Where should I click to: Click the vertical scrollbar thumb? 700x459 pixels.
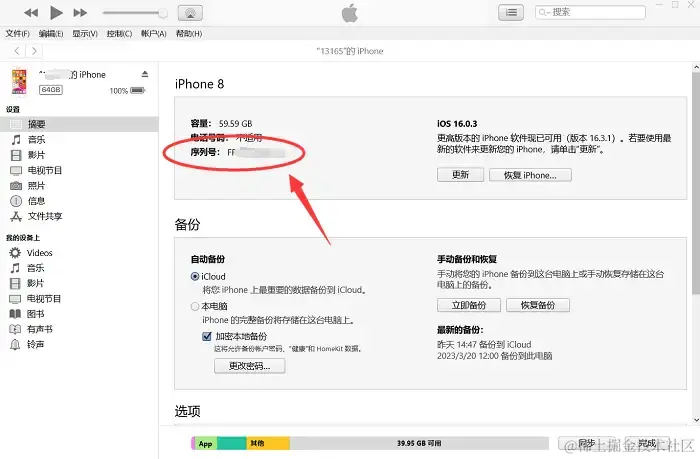[x=696, y=183]
